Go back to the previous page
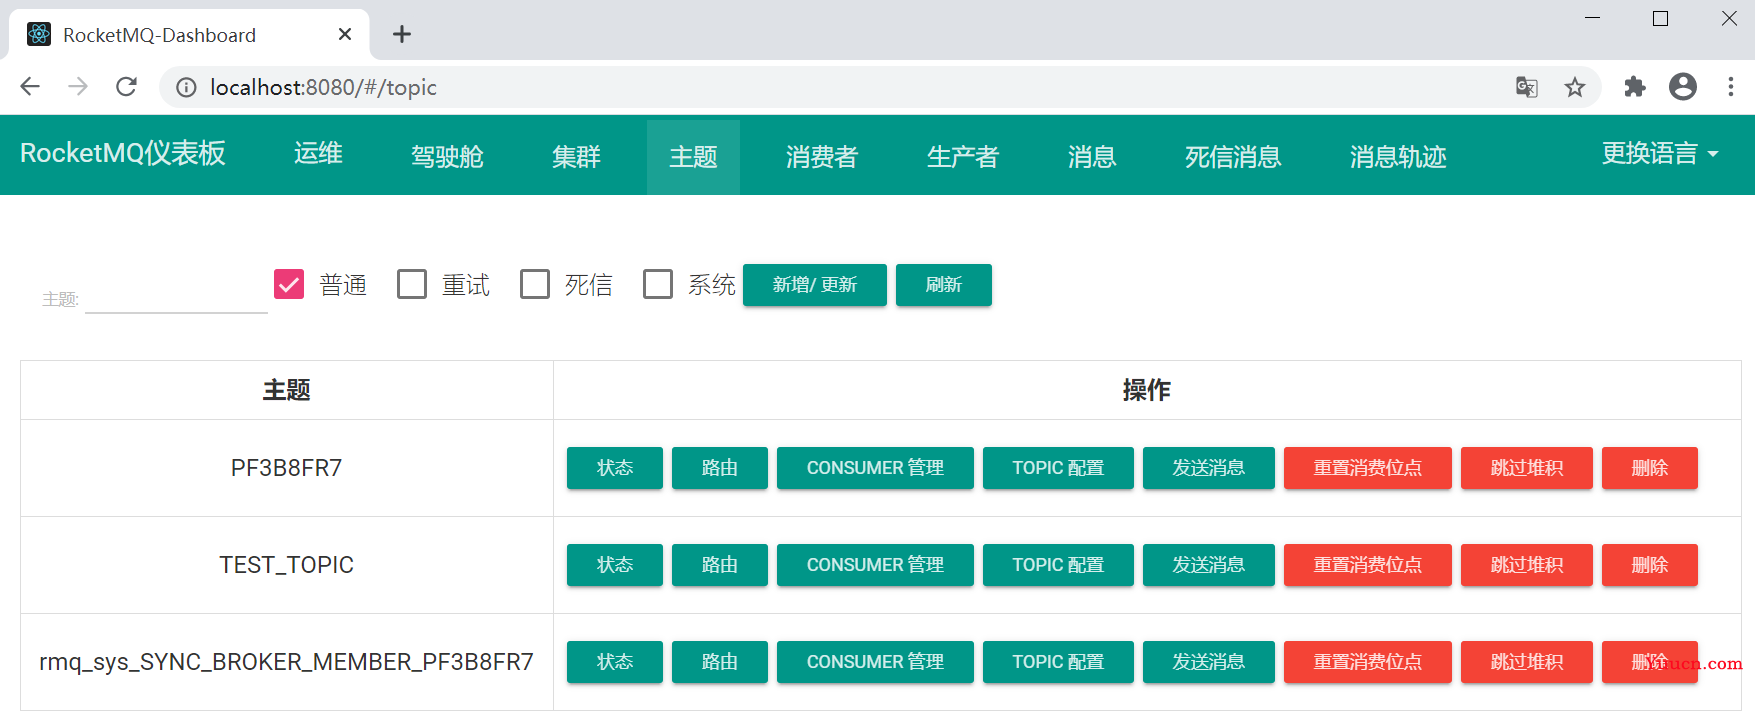Image resolution: width=1755 pixels, height=718 pixels. (x=30, y=87)
